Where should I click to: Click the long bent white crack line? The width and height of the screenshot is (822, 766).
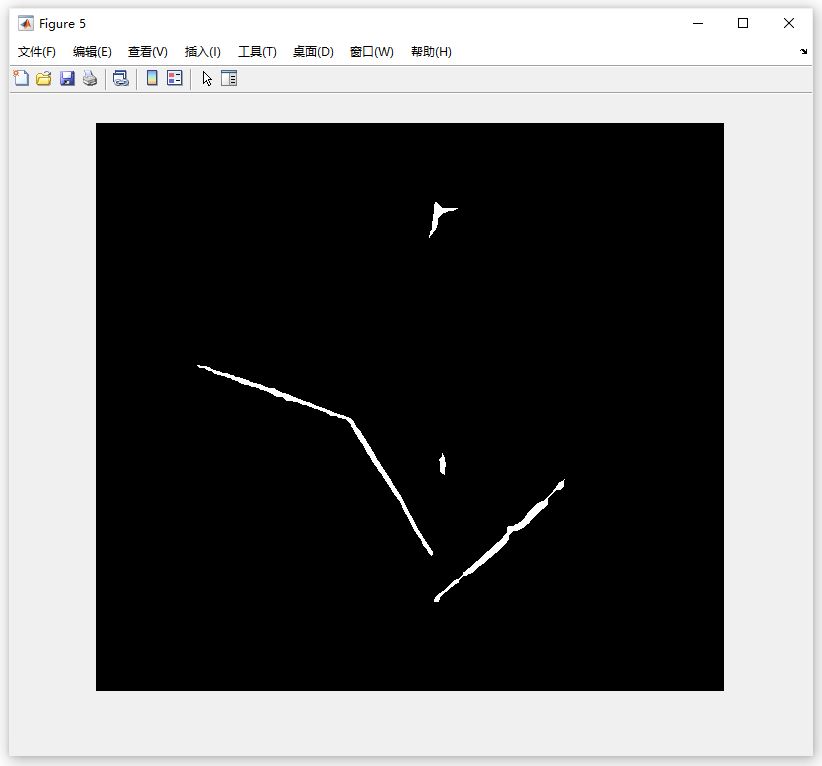click(x=351, y=419)
